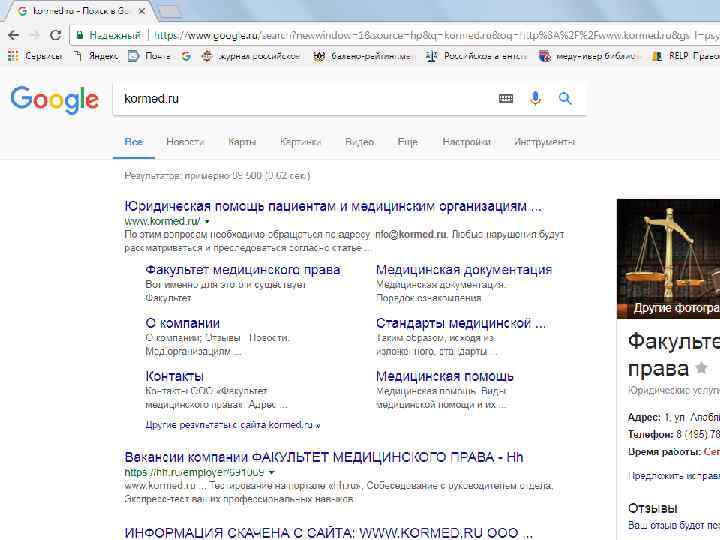Click 'Другие фотографии' on the photo
This screenshot has height=540, width=720.
[x=676, y=308]
